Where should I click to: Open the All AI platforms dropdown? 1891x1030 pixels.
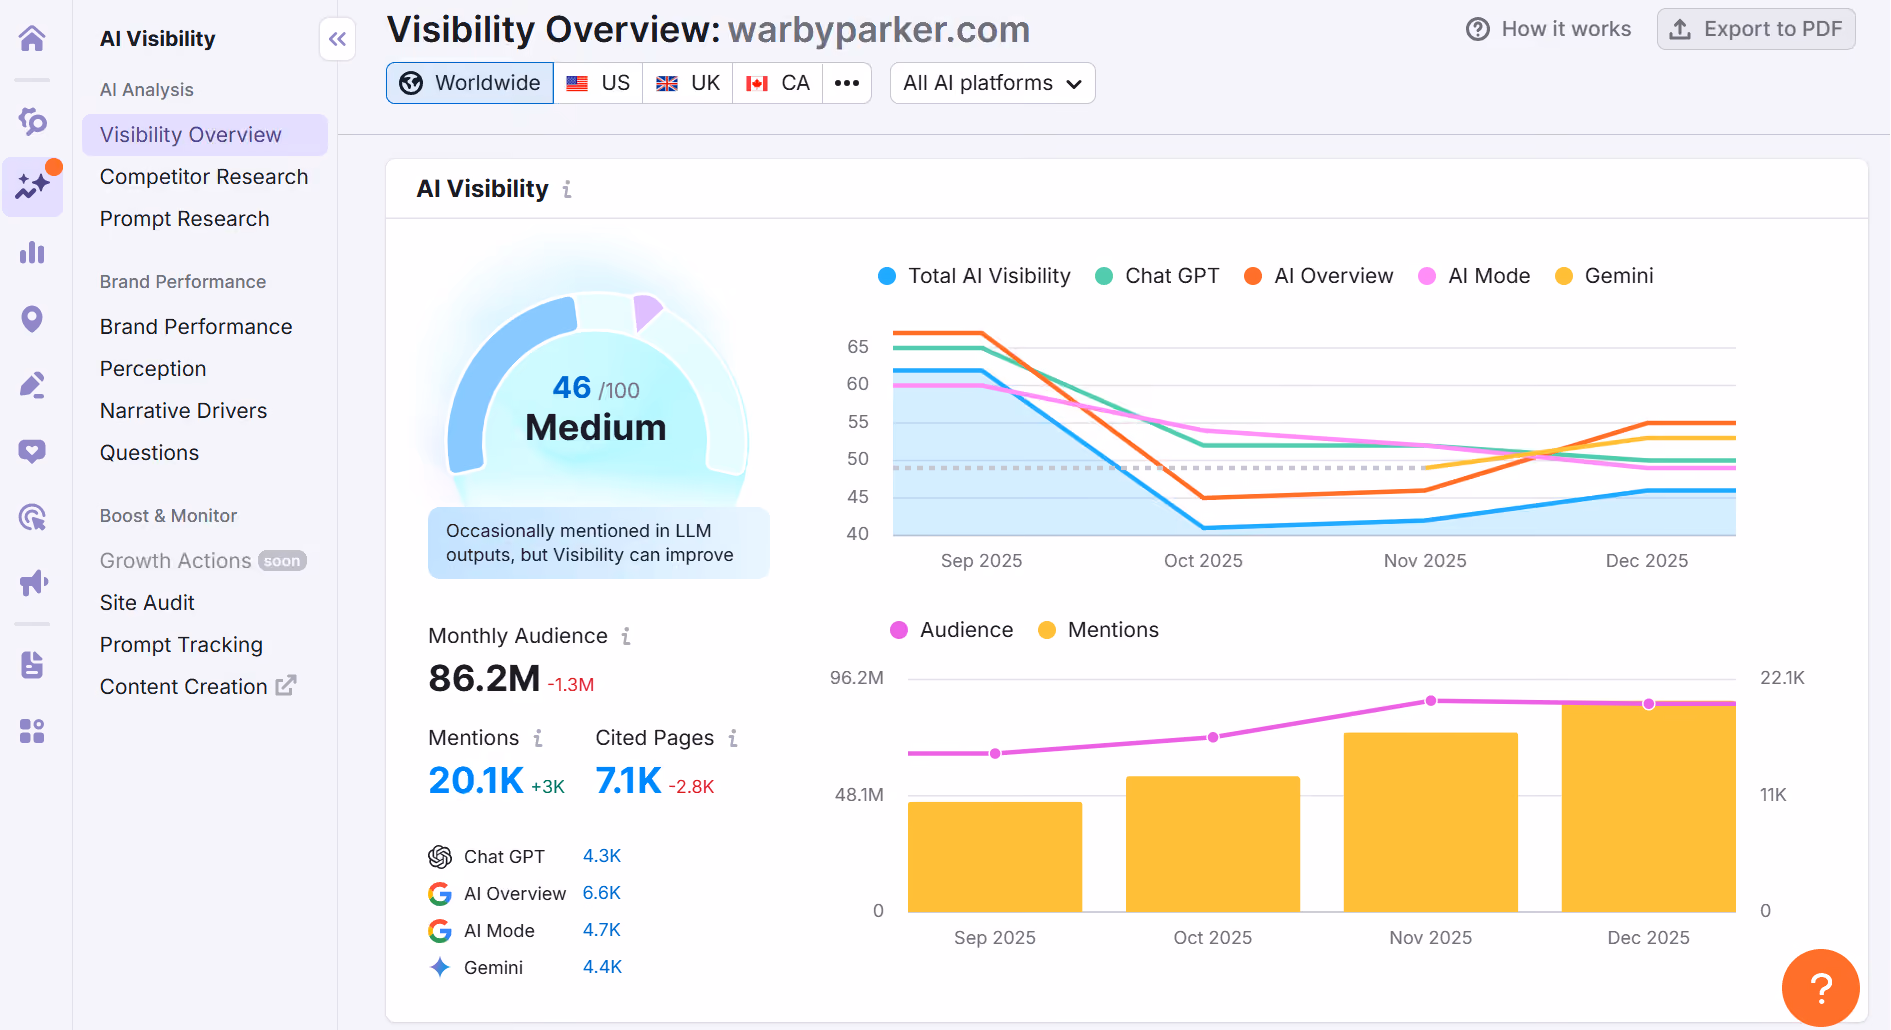pos(992,83)
